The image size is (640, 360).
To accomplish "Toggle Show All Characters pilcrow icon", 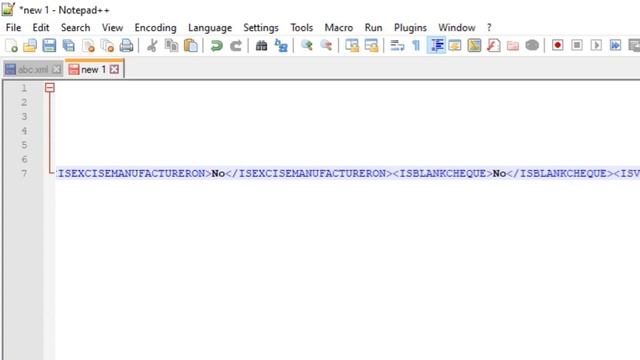I will point(416,45).
